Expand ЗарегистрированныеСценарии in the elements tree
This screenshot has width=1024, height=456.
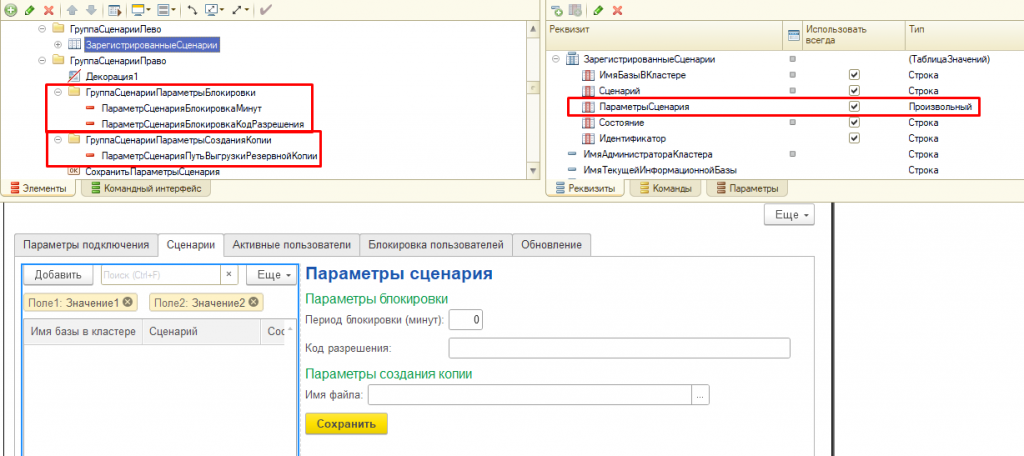58,44
